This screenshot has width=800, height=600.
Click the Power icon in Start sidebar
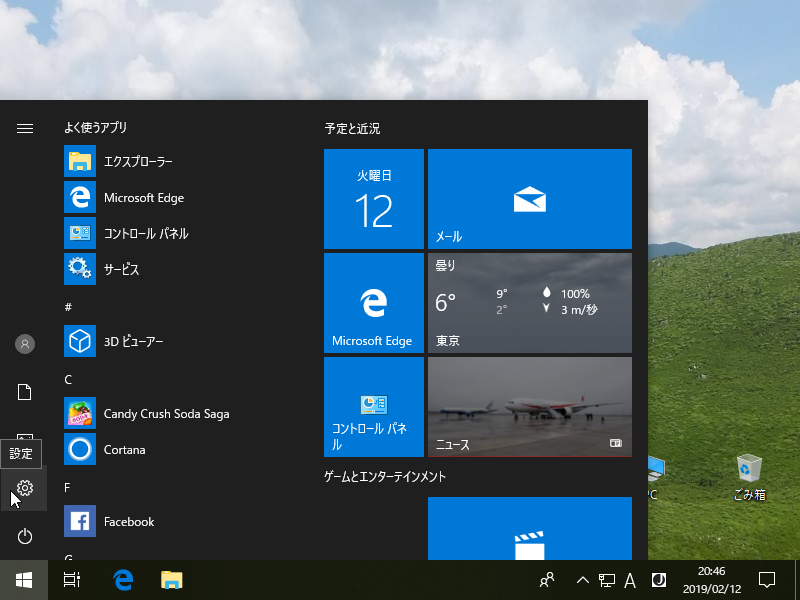pos(24,536)
